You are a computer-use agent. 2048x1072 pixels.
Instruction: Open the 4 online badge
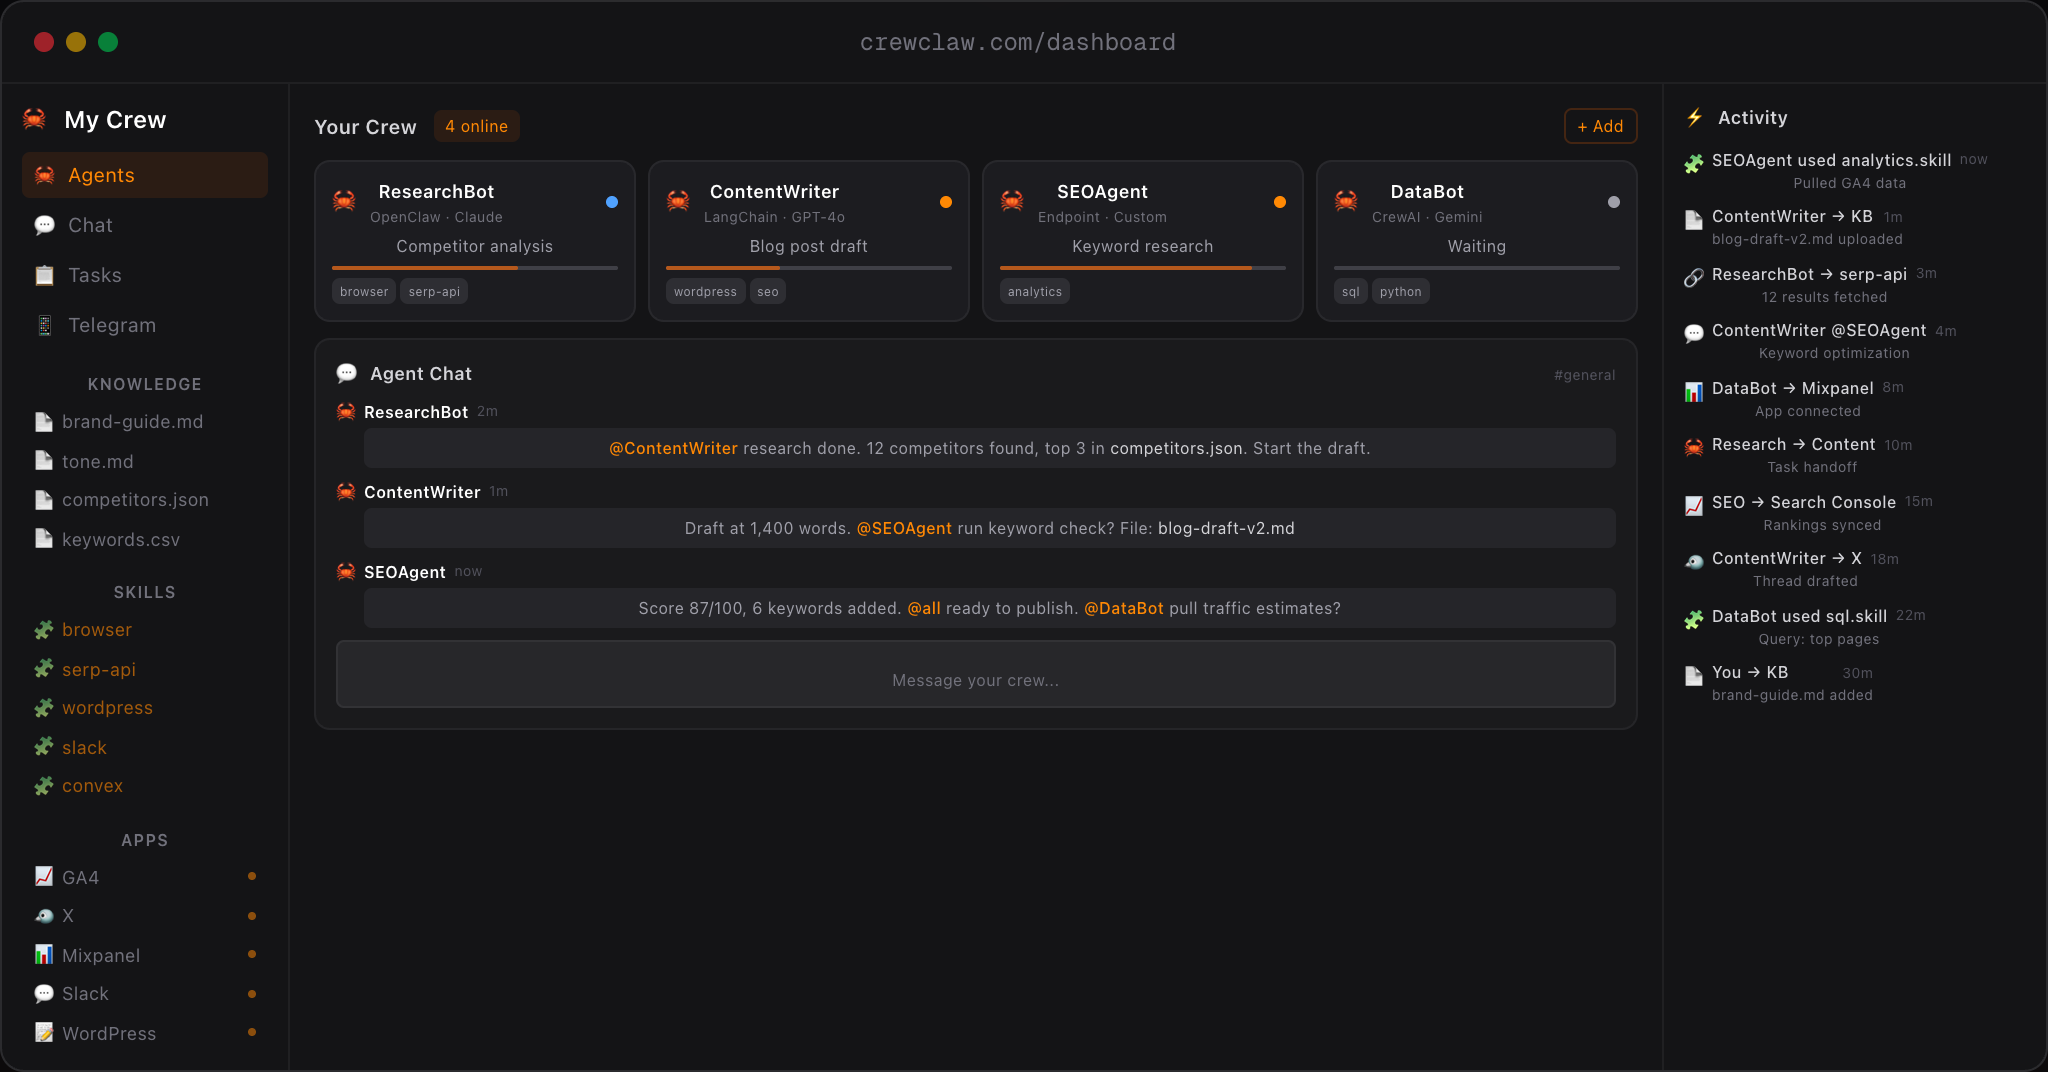click(x=477, y=126)
